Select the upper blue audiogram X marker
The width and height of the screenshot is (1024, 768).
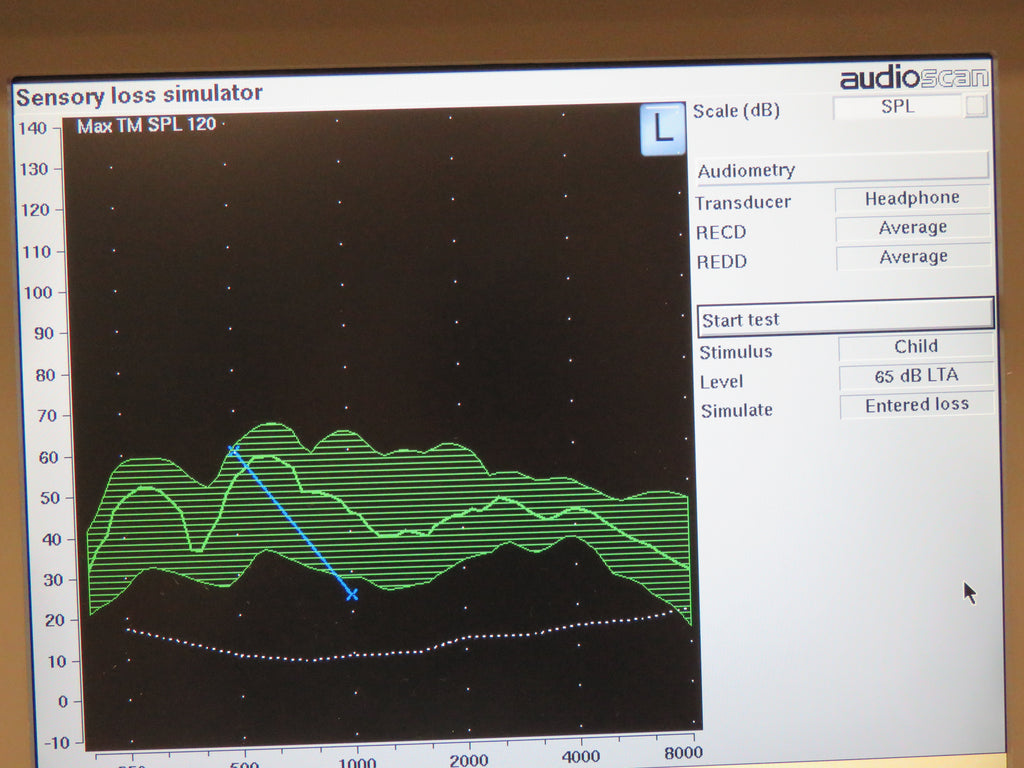[x=235, y=451]
